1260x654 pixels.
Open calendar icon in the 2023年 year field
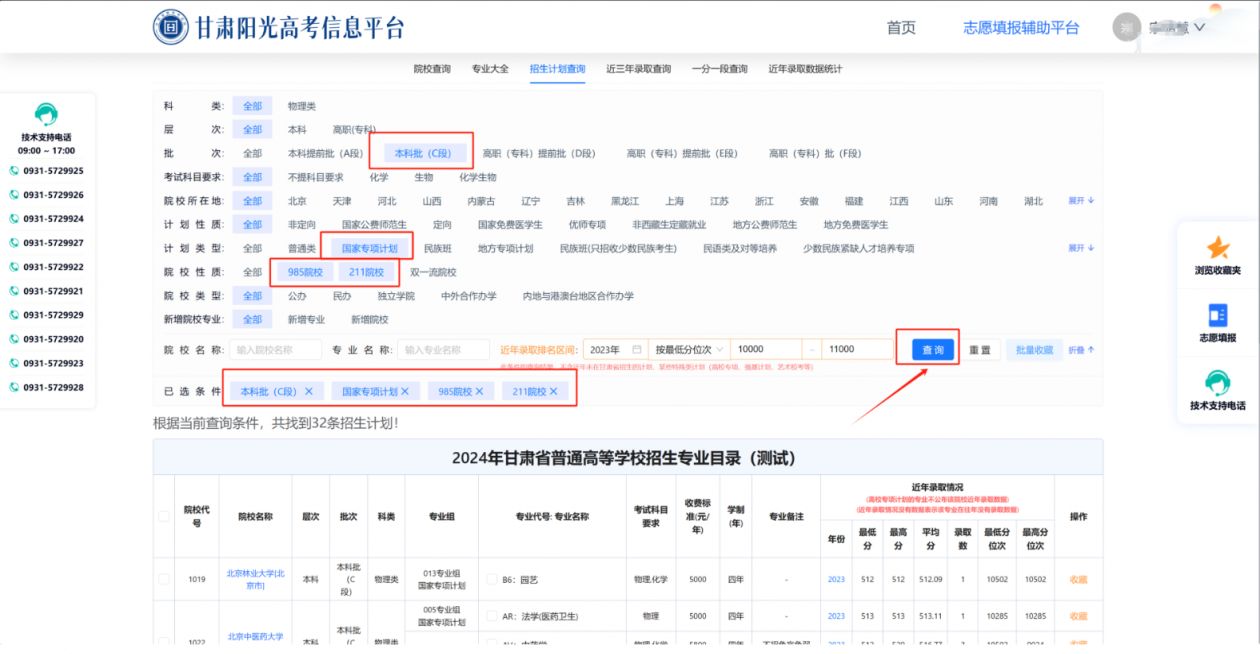tap(637, 349)
